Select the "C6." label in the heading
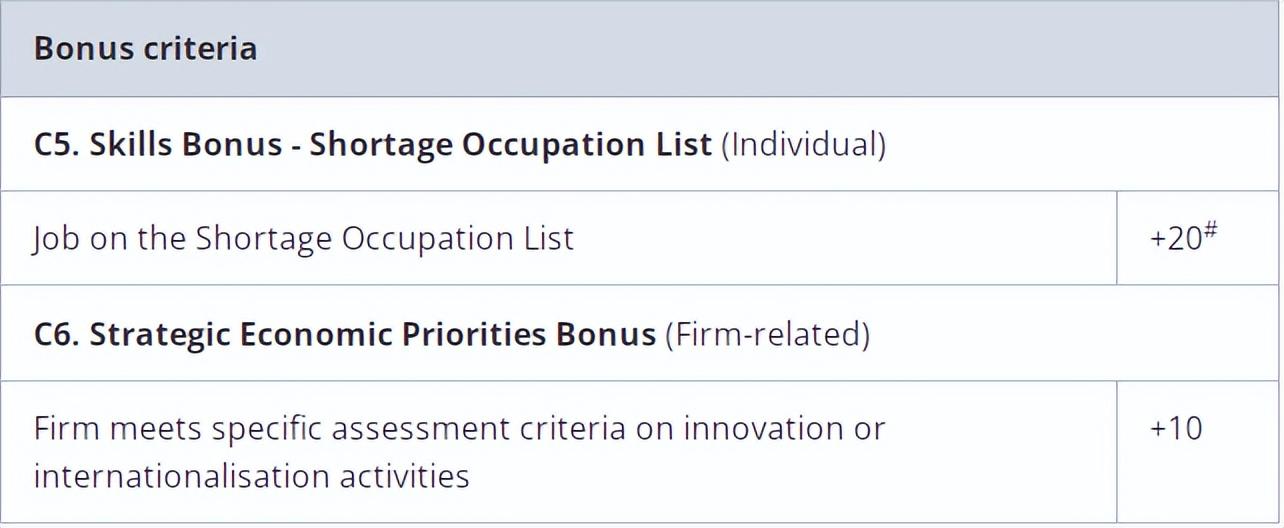Image resolution: width=1284 pixels, height=528 pixels. point(57,334)
